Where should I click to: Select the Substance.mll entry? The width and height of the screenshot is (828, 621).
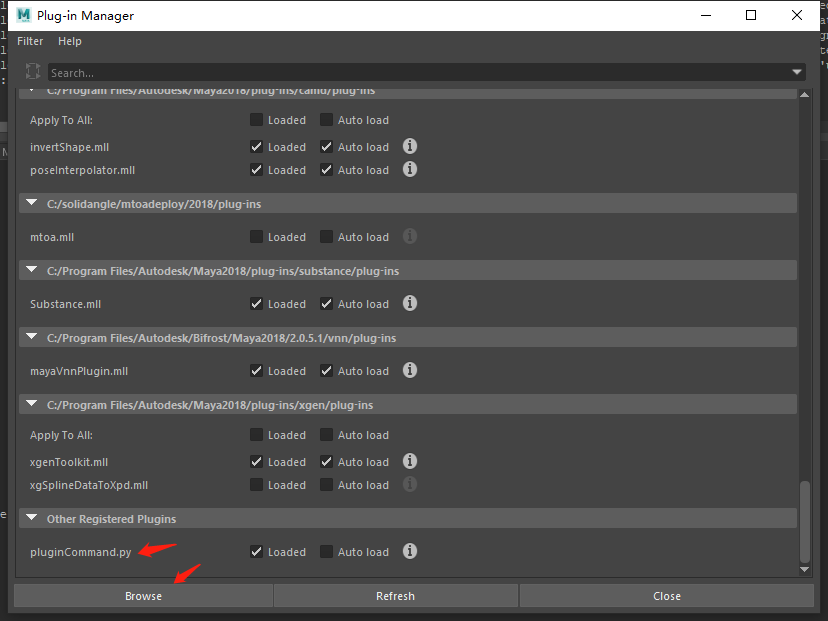pos(65,304)
